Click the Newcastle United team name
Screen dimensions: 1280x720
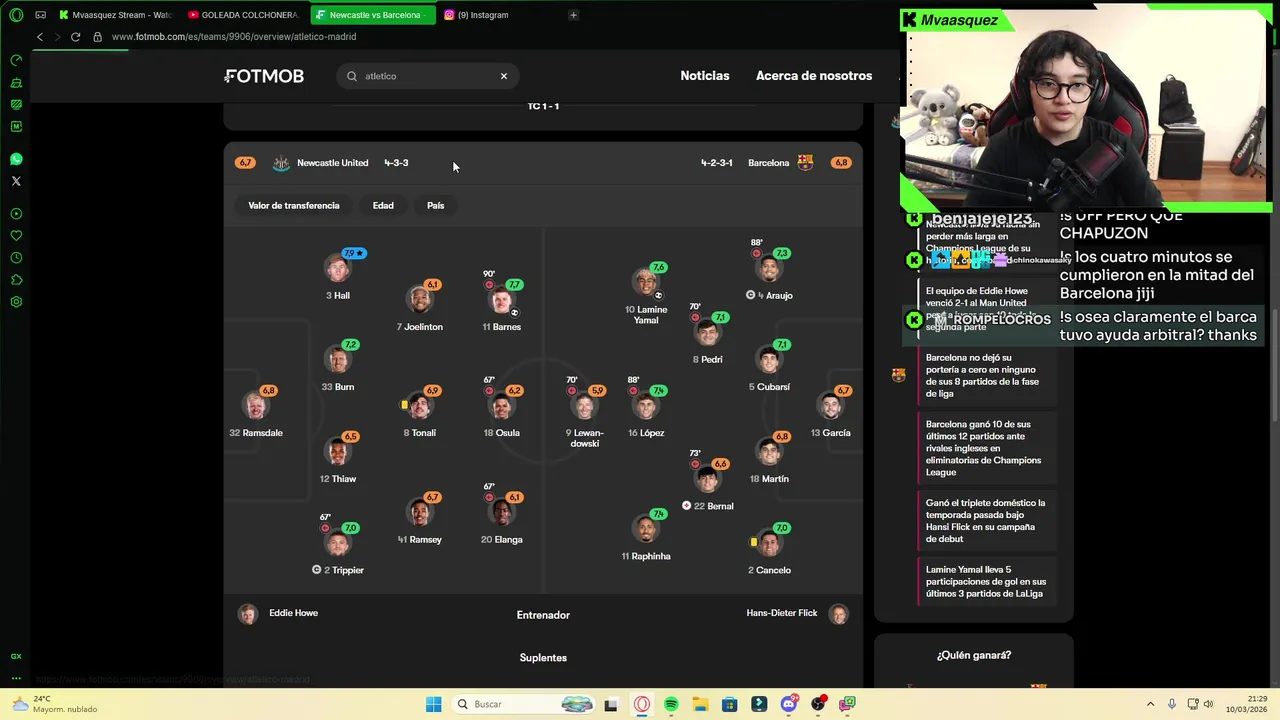point(332,163)
